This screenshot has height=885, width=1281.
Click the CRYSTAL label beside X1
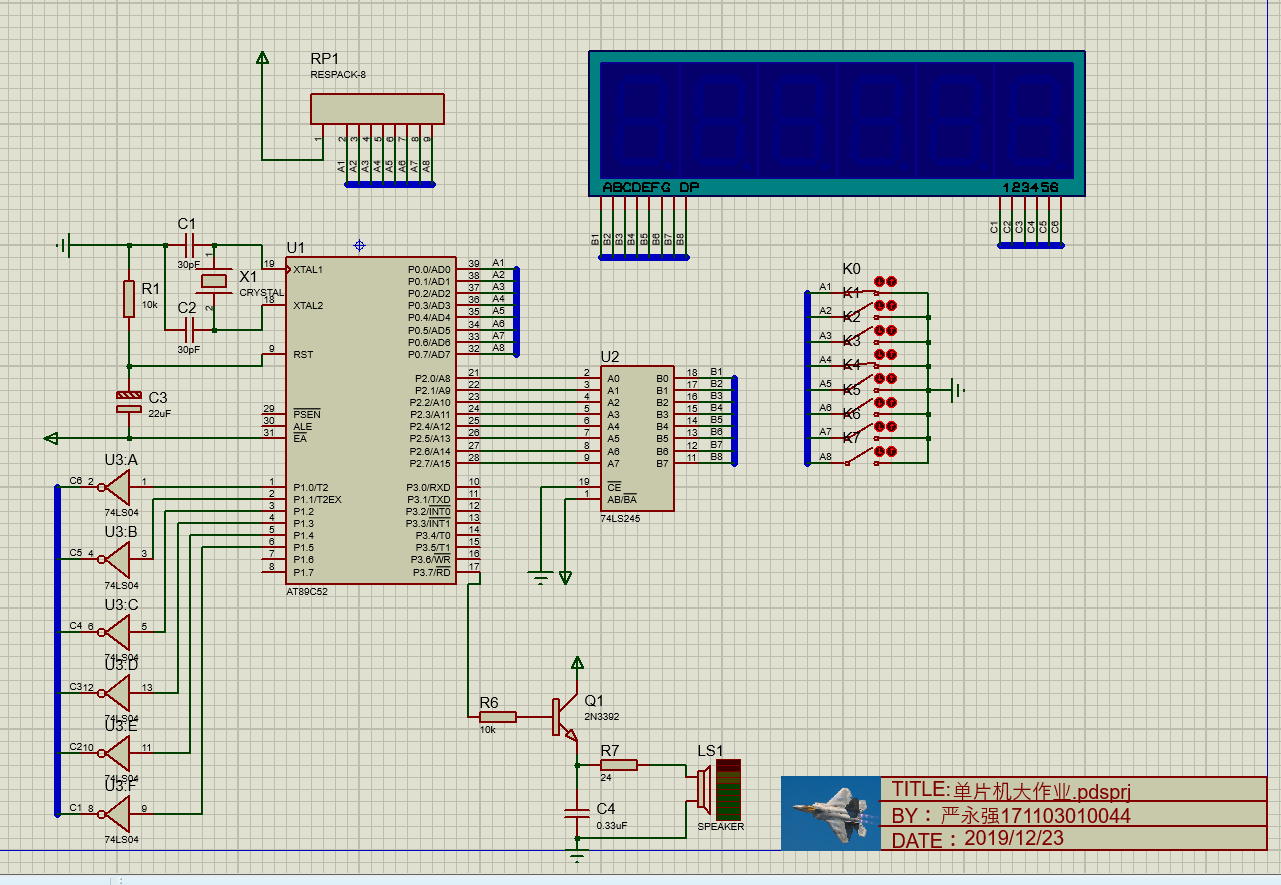(x=261, y=292)
